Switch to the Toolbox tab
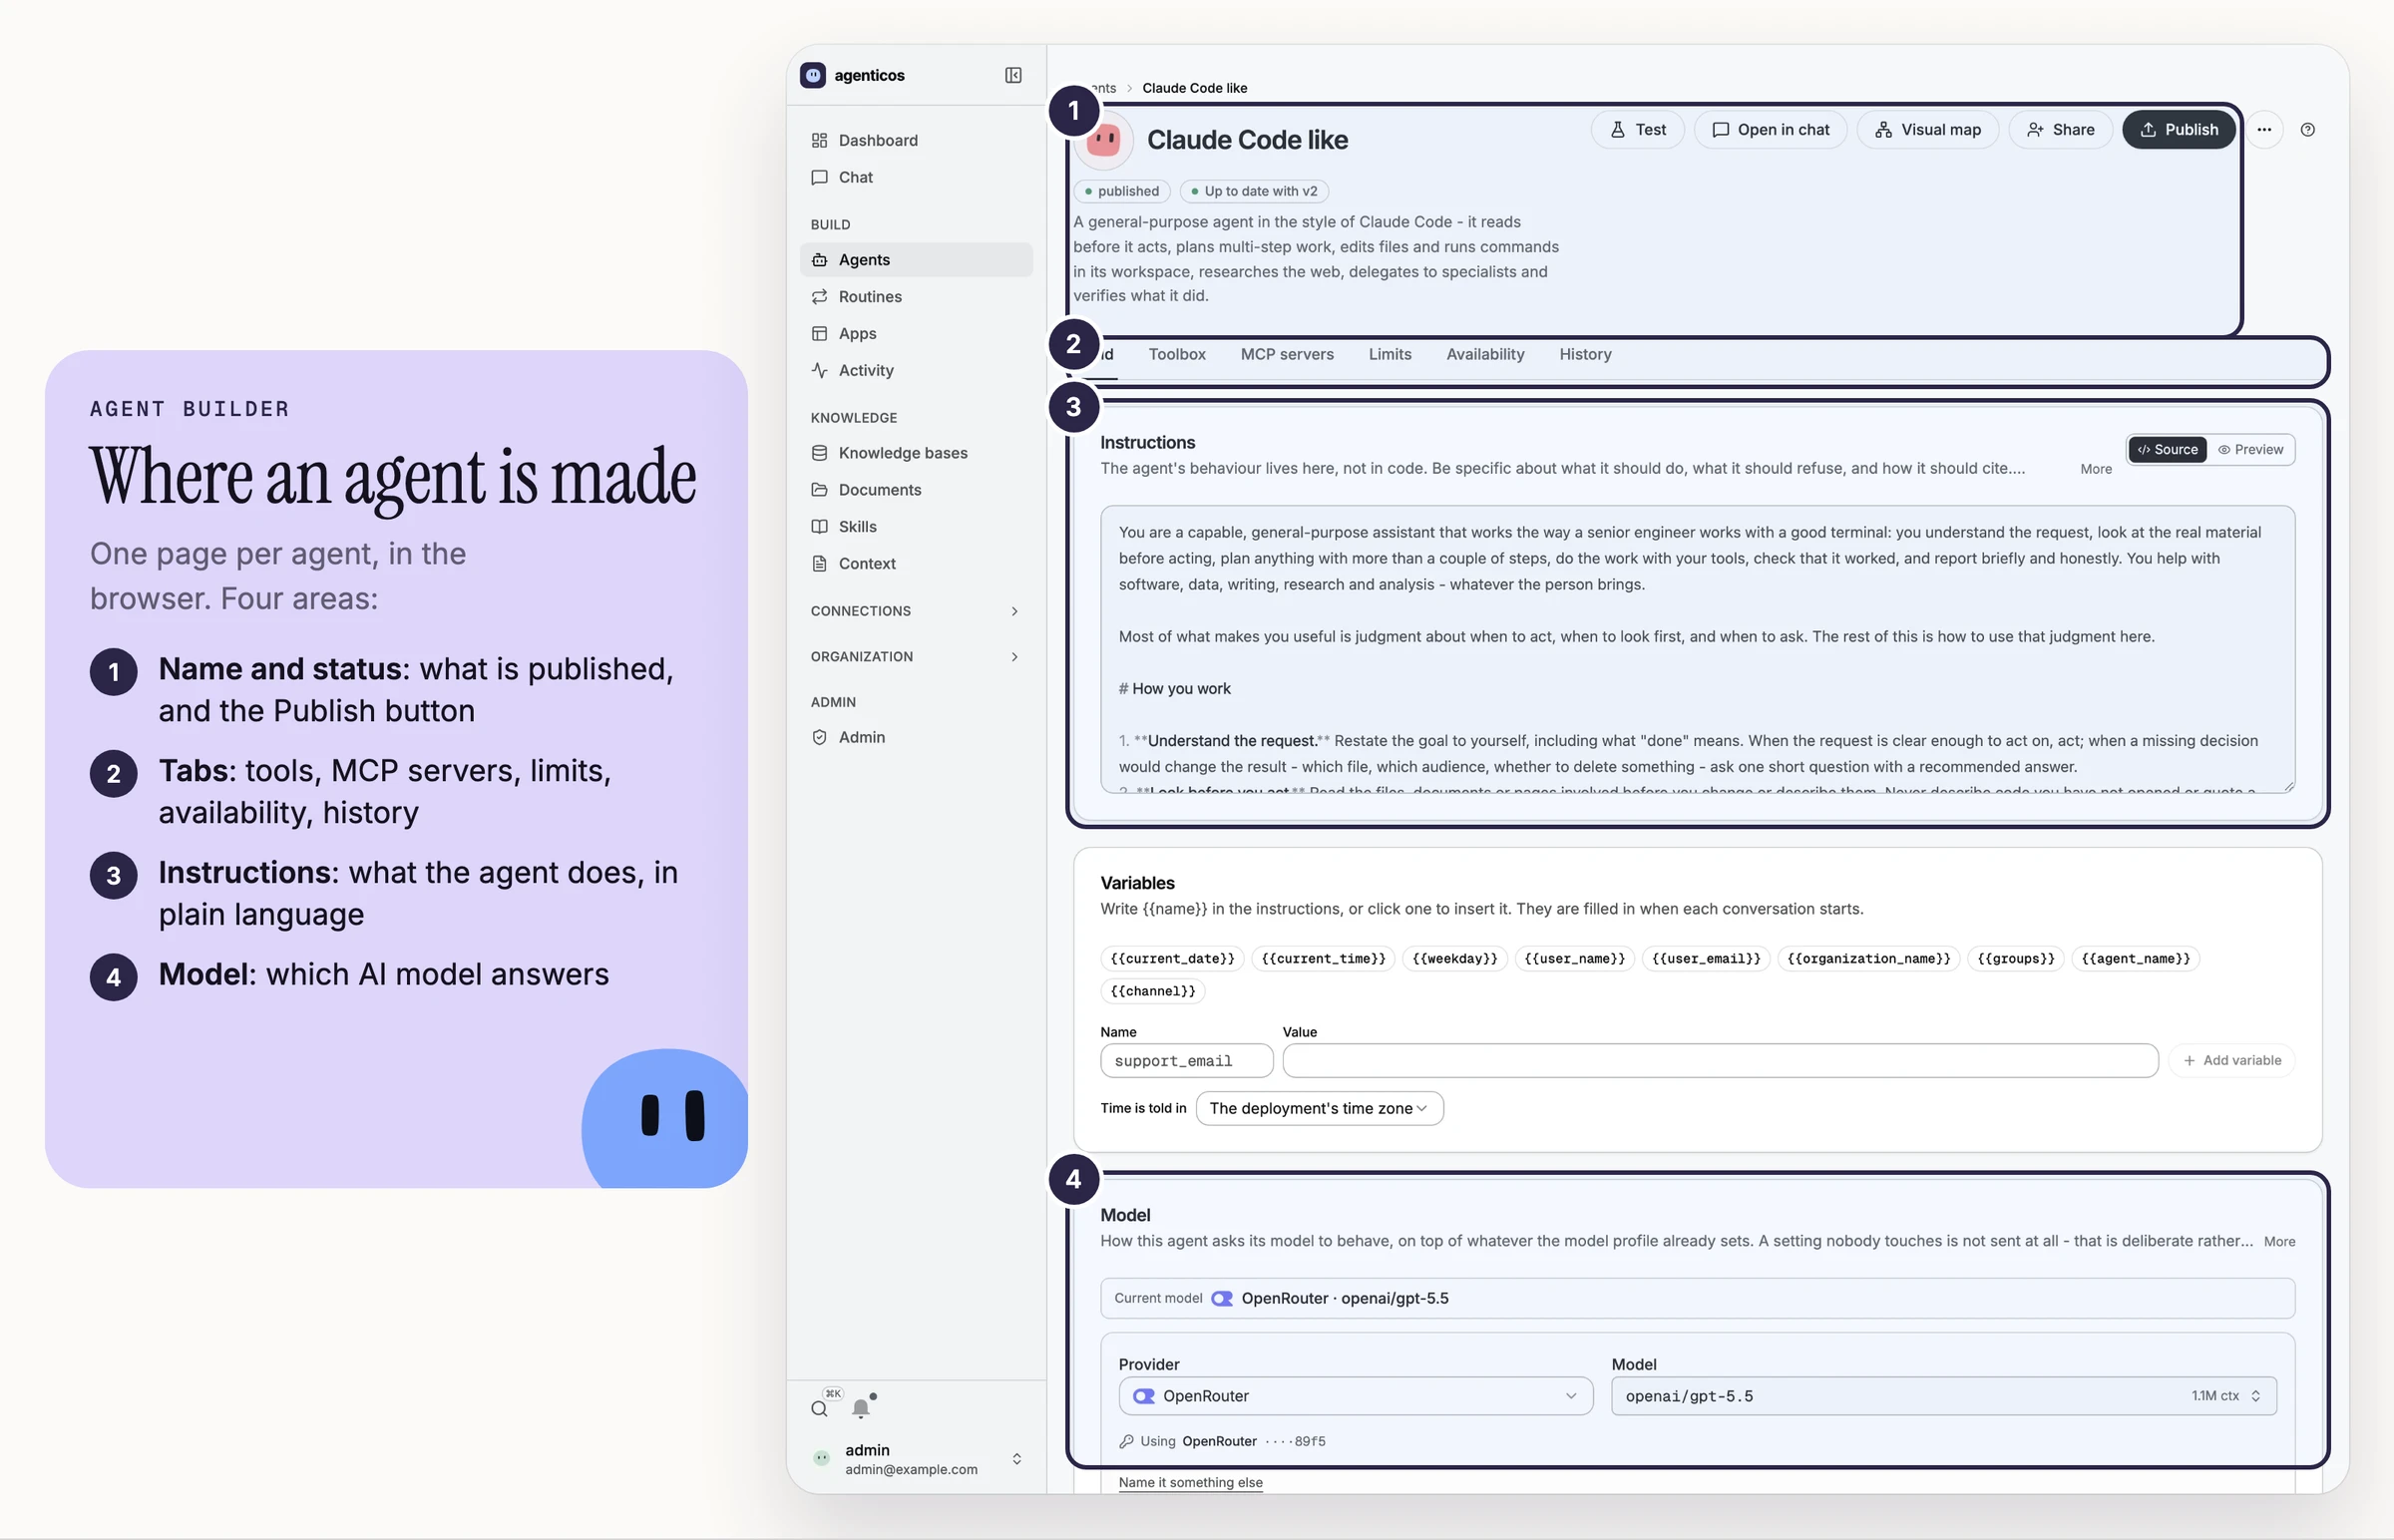Screen dimensions: 2394x1540 coord(1177,354)
